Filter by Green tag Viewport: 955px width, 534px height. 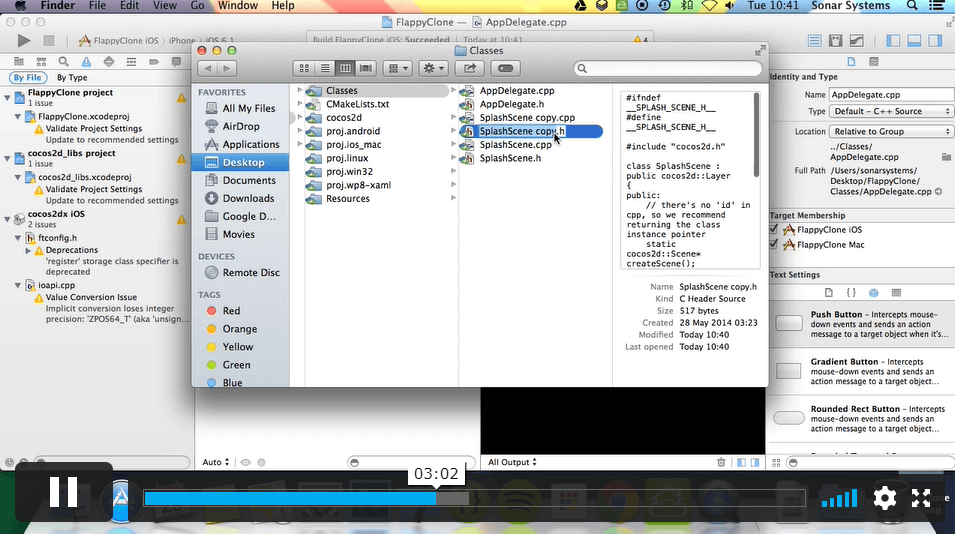pos(236,365)
